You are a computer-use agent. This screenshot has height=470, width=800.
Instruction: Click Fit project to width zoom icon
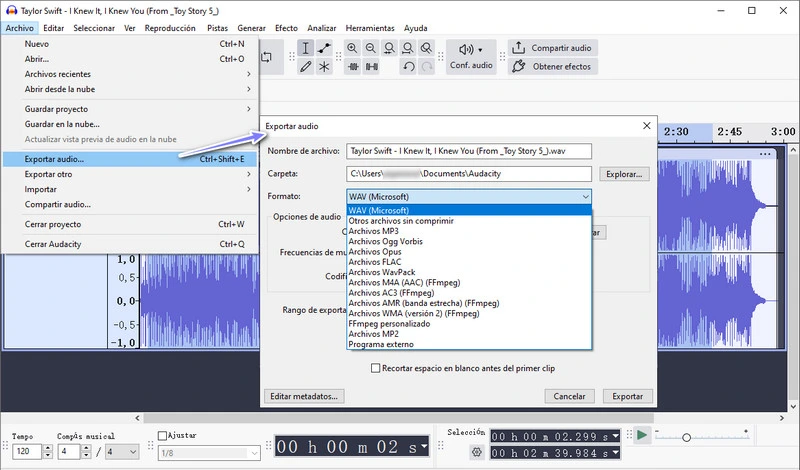(x=408, y=48)
